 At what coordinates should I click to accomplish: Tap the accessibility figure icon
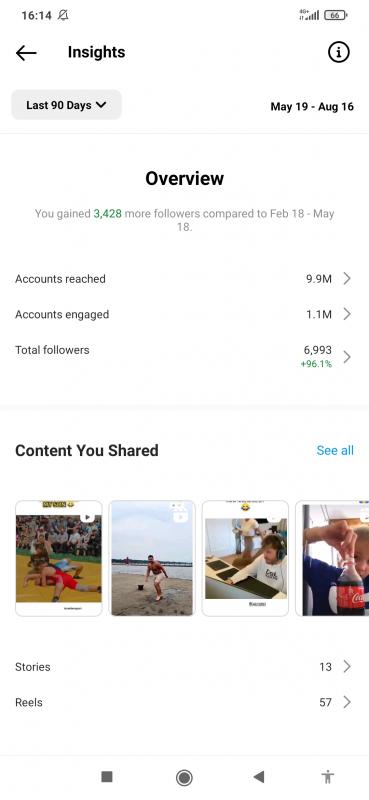pyautogui.click(x=328, y=777)
